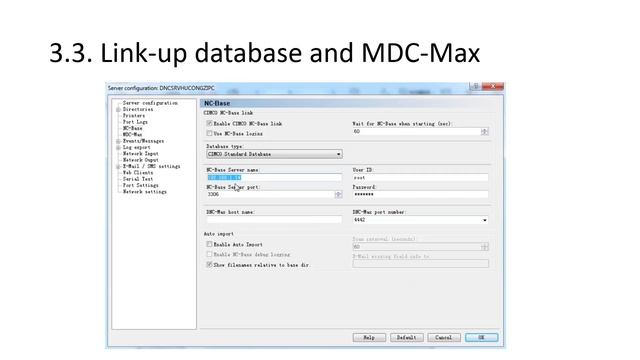This screenshot has height=360, width=640.
Task: Click the User ID input field
Action: point(420,178)
